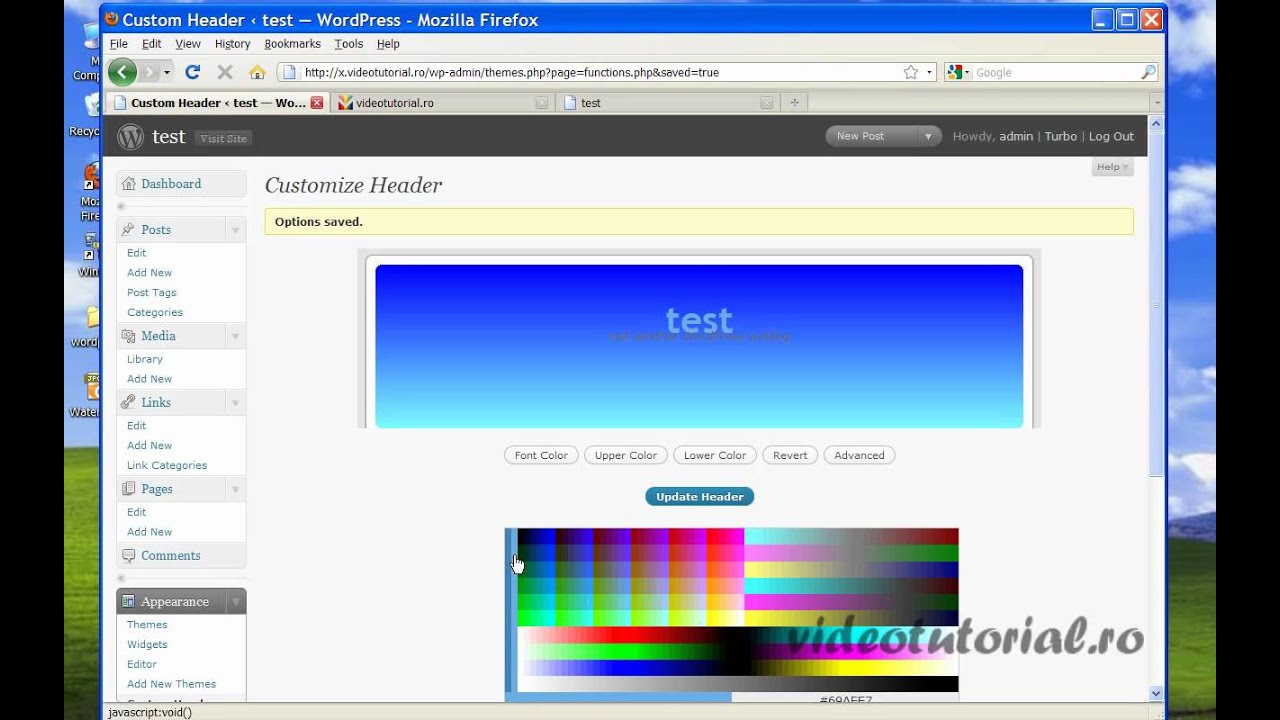This screenshot has height=720, width=1280.
Task: Click the Visit Site button
Action: [x=223, y=138]
